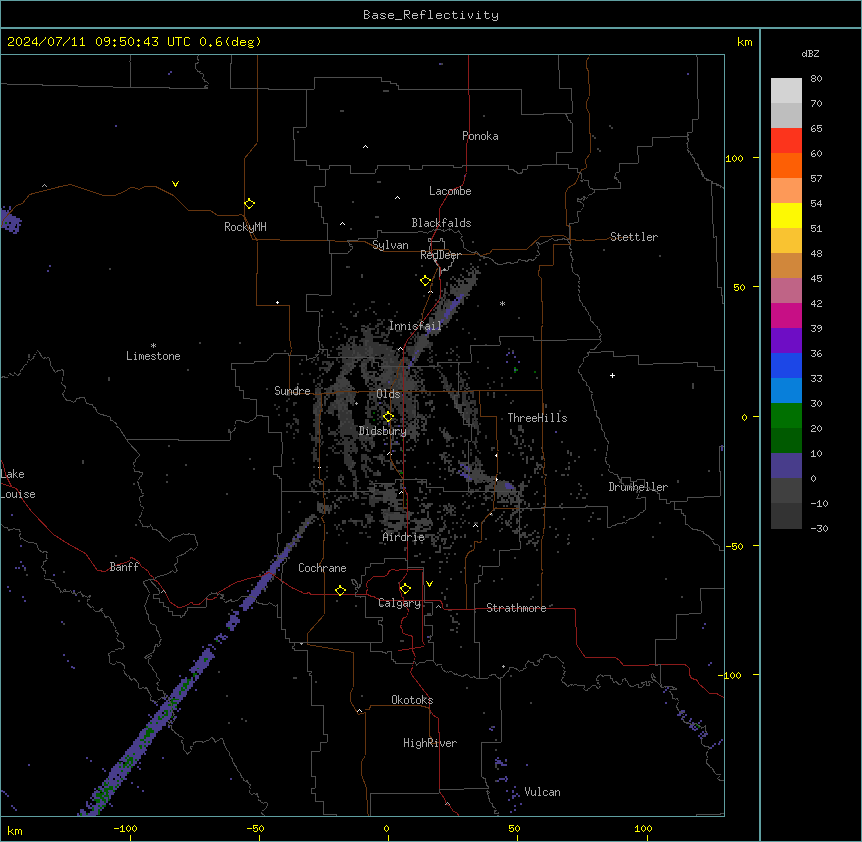Viewport: 862px width, 842px height.
Task: Click the yellow V marker east of Calgary diamond
Action: (429, 584)
